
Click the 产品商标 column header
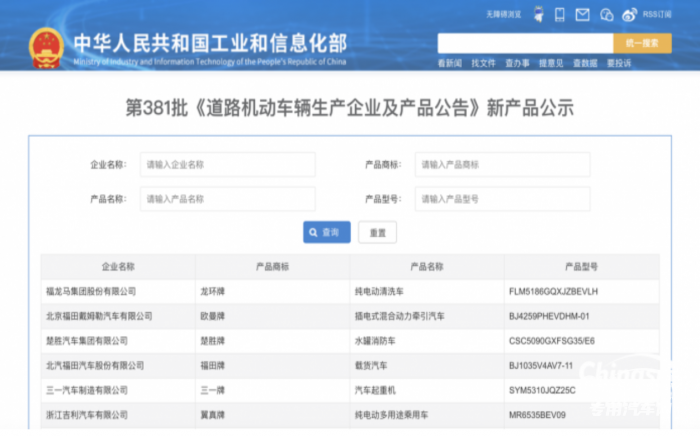(x=273, y=267)
